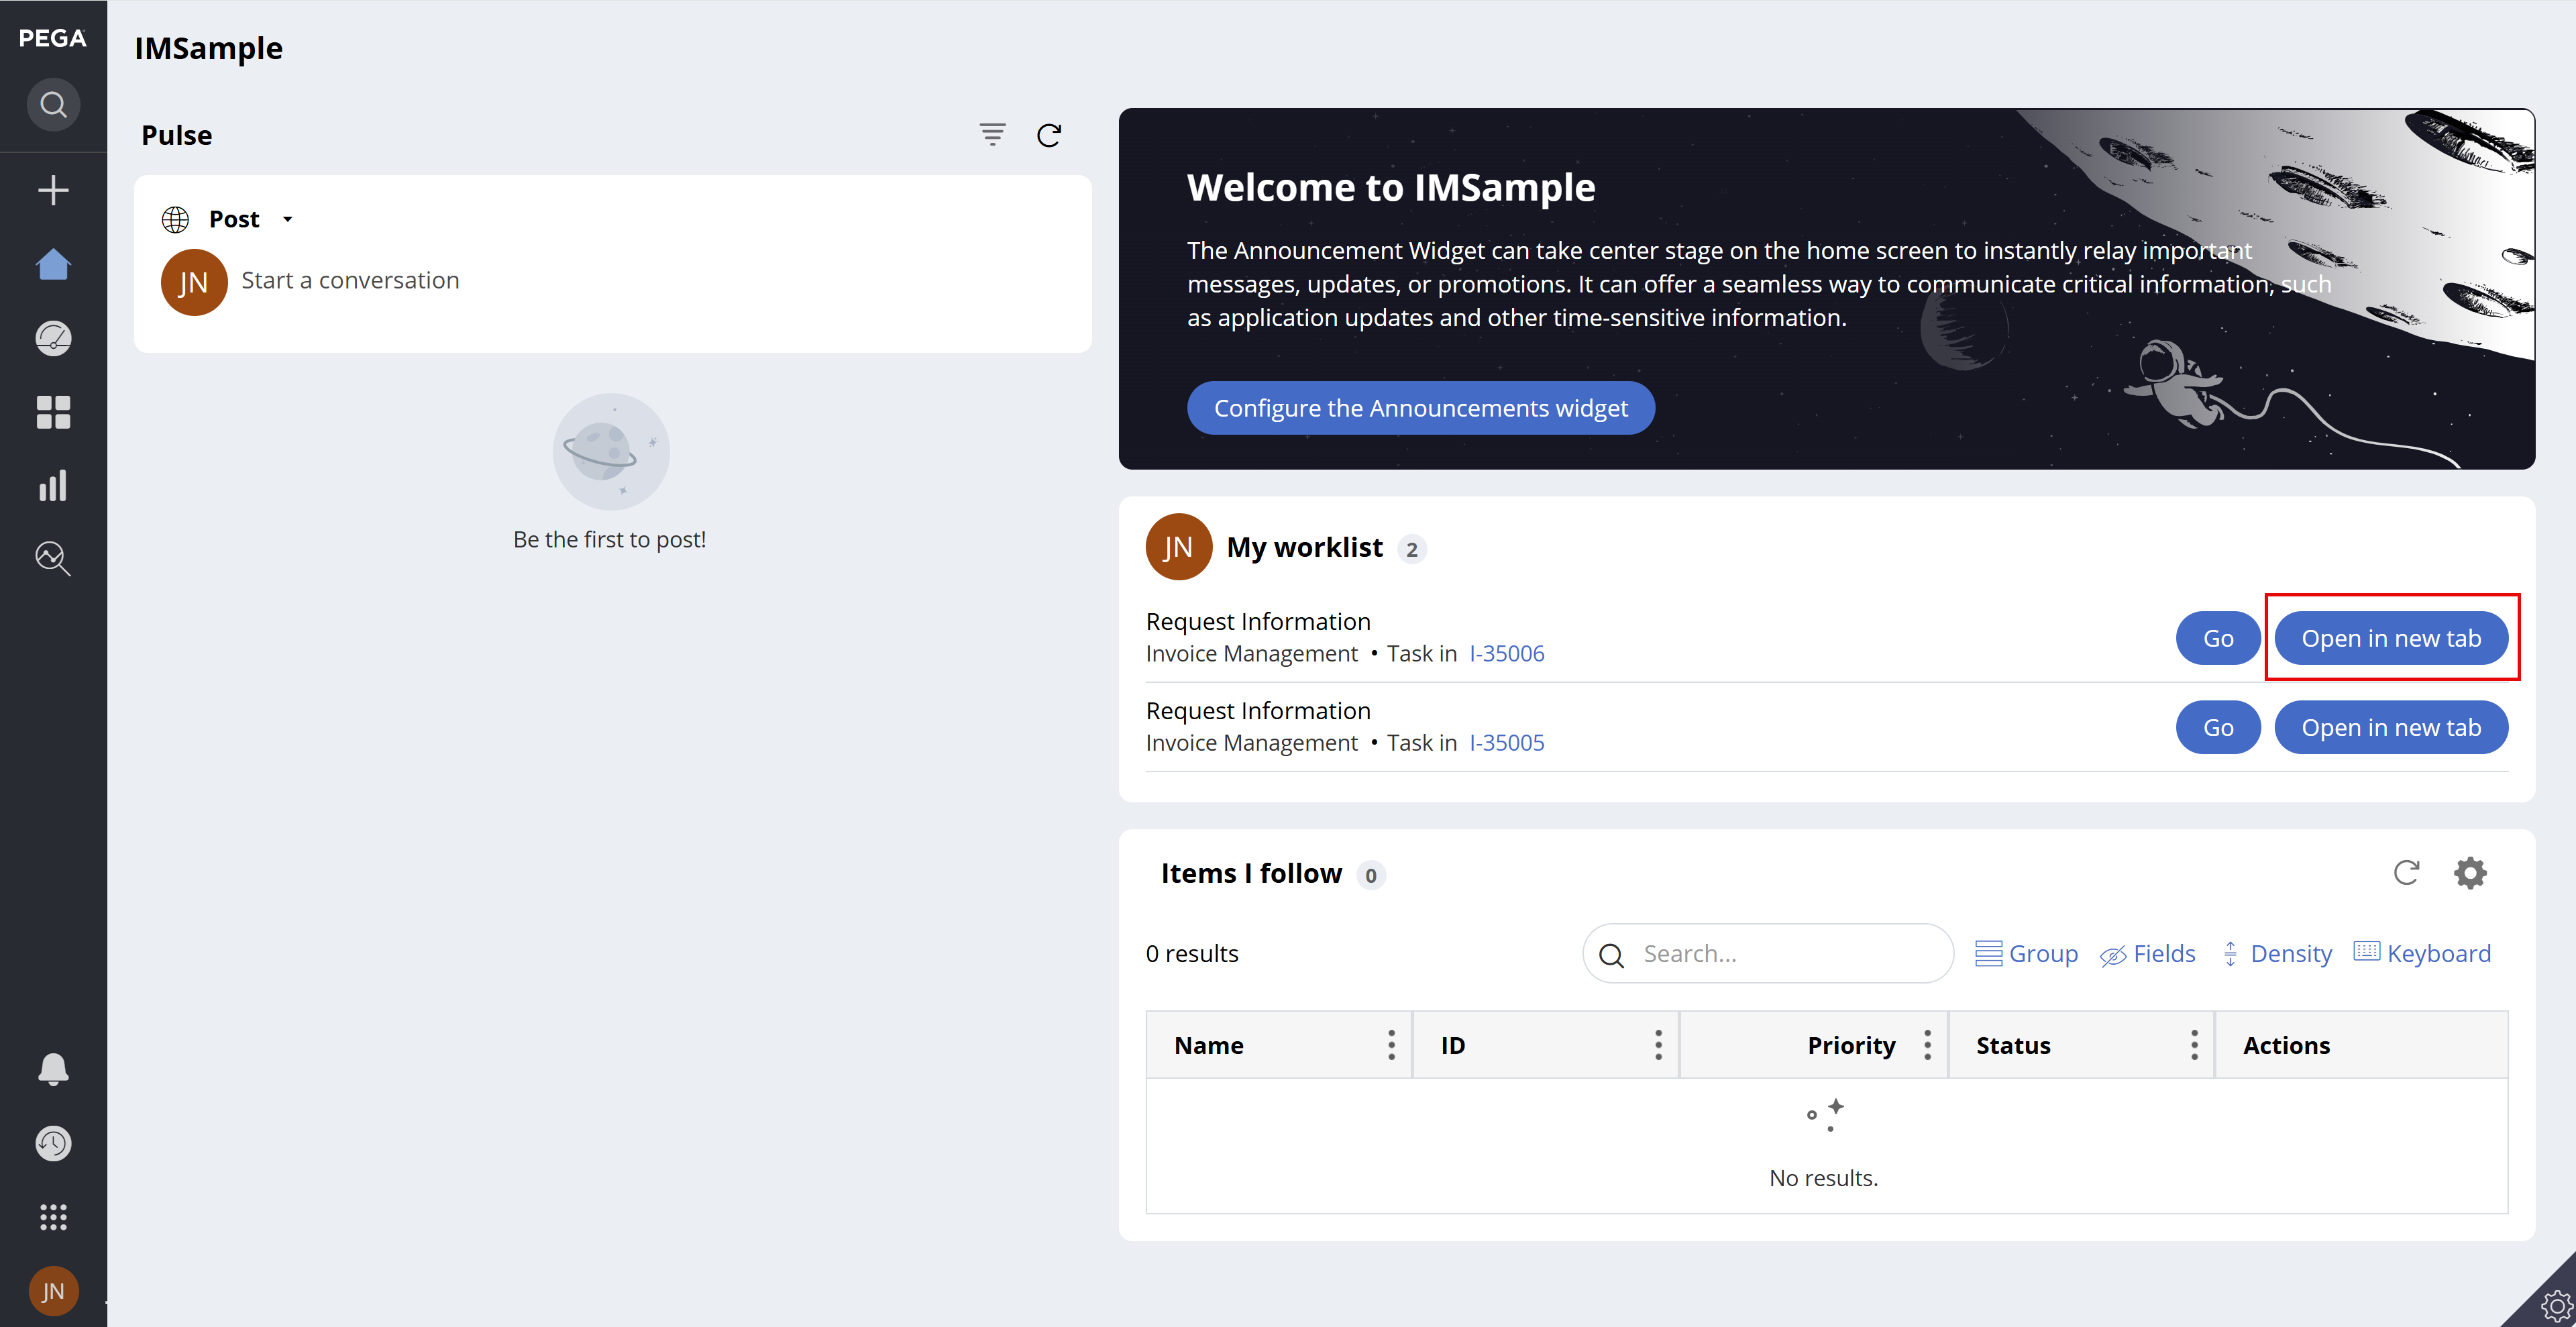Open I-35006 task in new tab
Image resolution: width=2576 pixels, height=1327 pixels.
point(2391,638)
